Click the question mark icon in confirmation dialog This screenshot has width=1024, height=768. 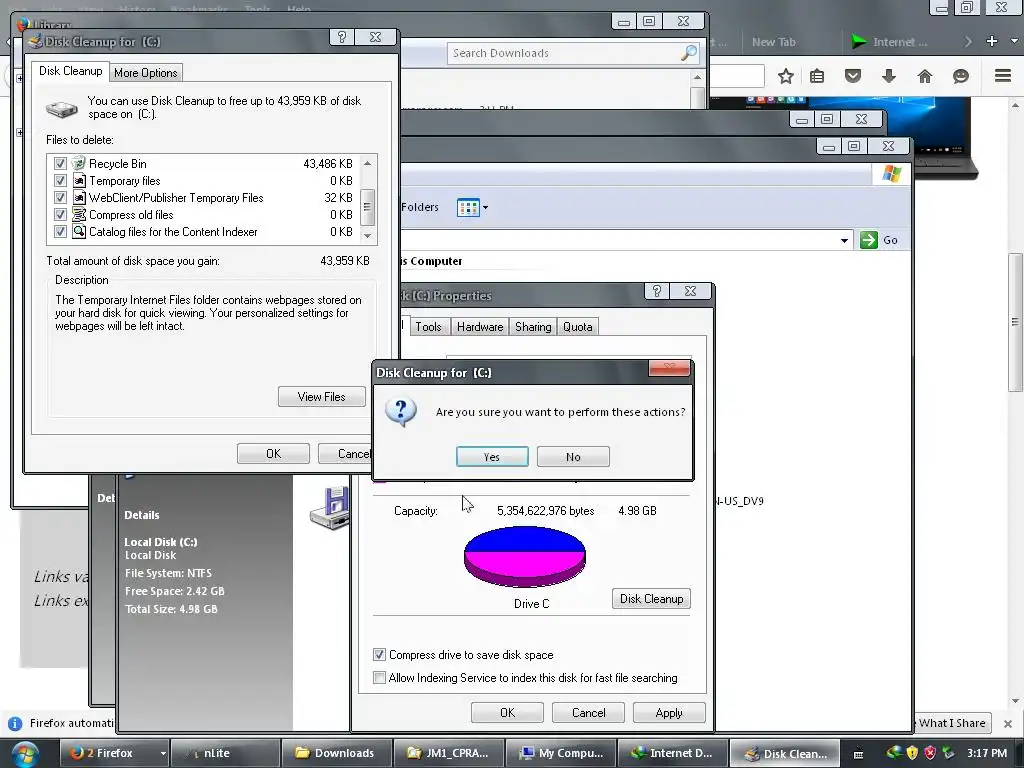[401, 412]
